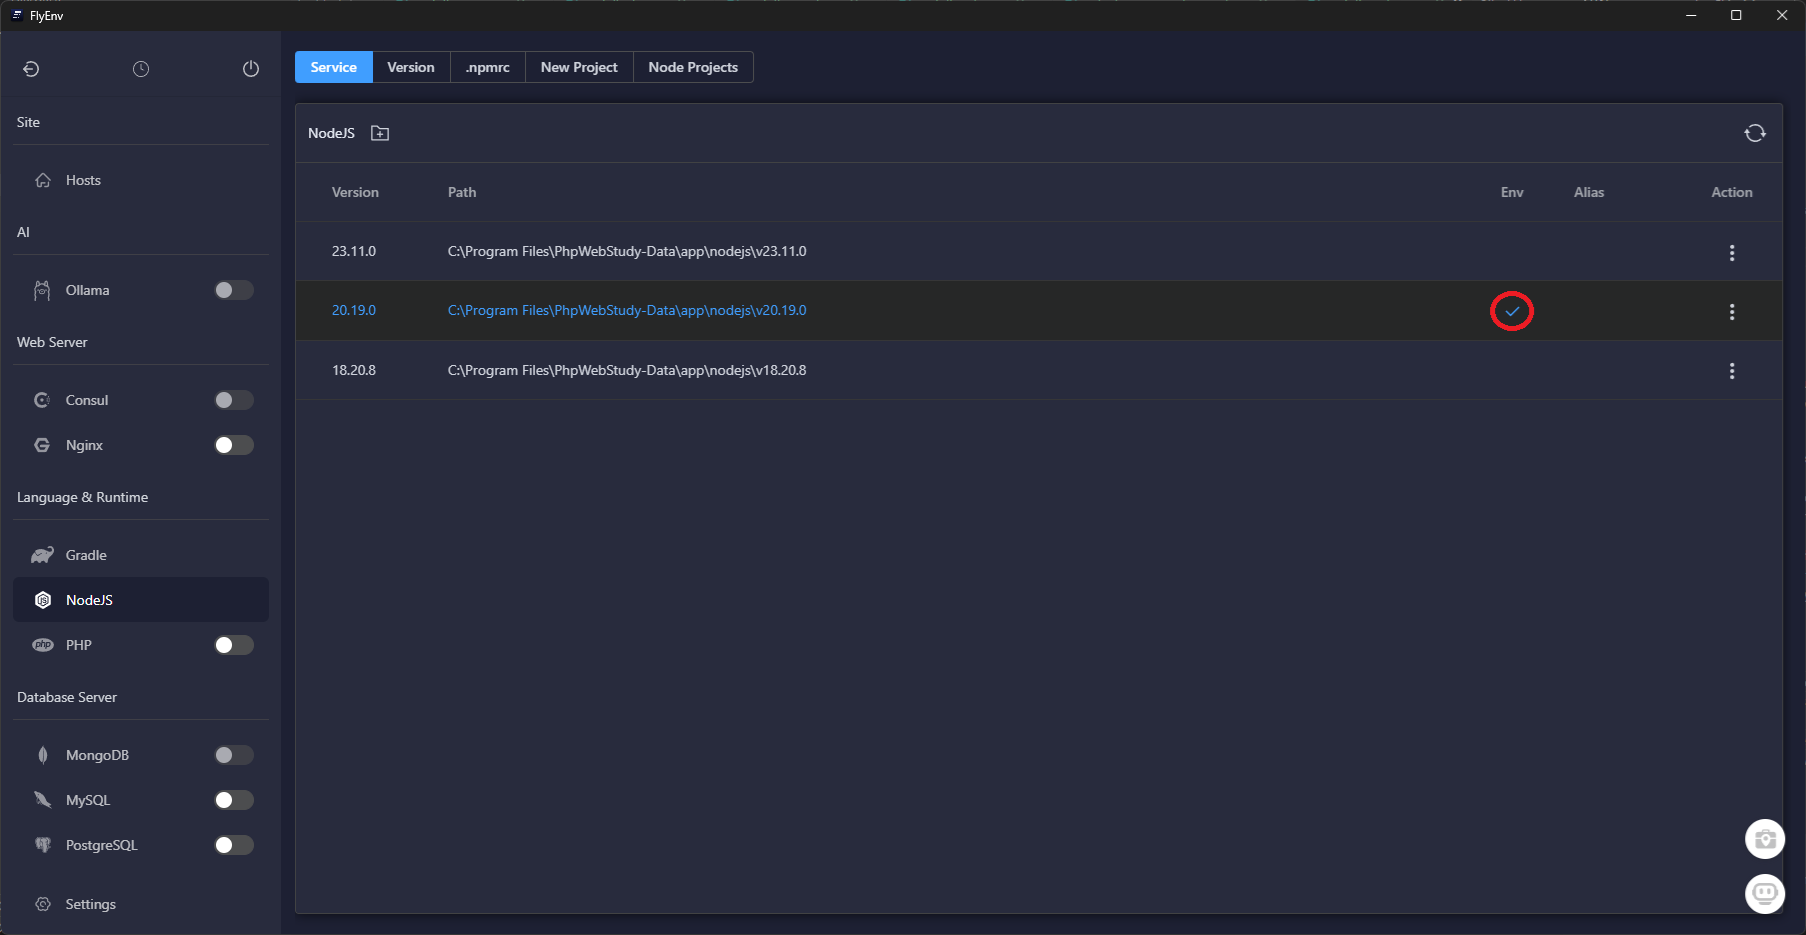This screenshot has width=1806, height=935.
Task: Enable the MySQL service switch
Action: (234, 800)
